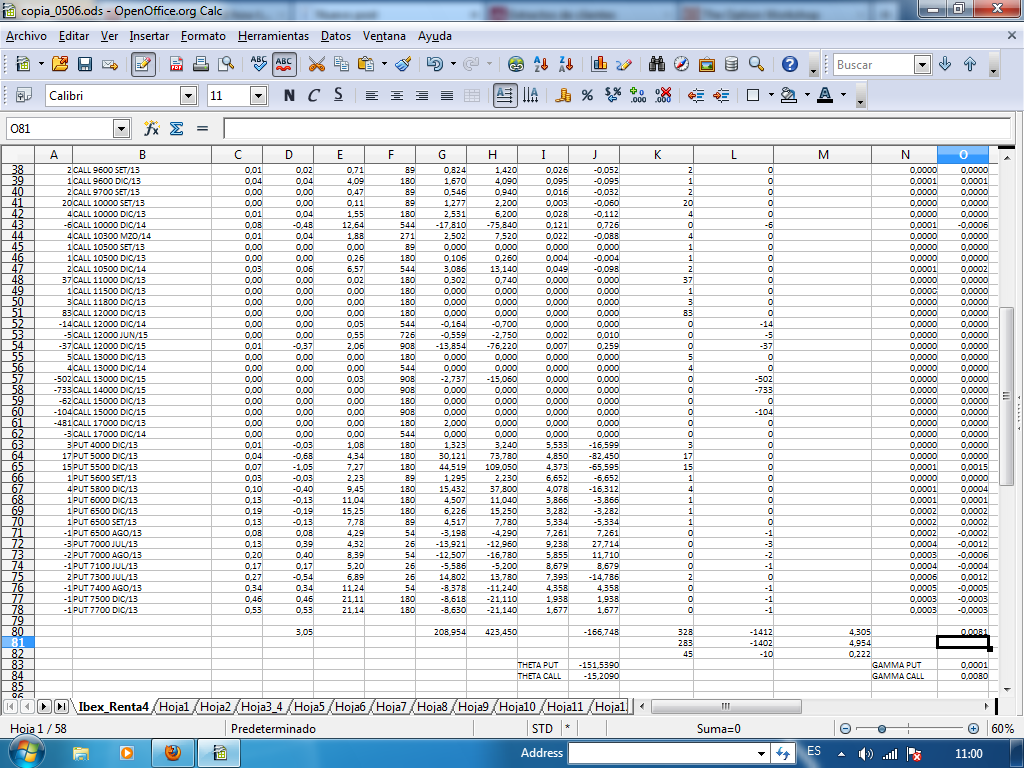Image resolution: width=1024 pixels, height=768 pixels.
Task: Open the Archivo menu
Action: click(26, 36)
